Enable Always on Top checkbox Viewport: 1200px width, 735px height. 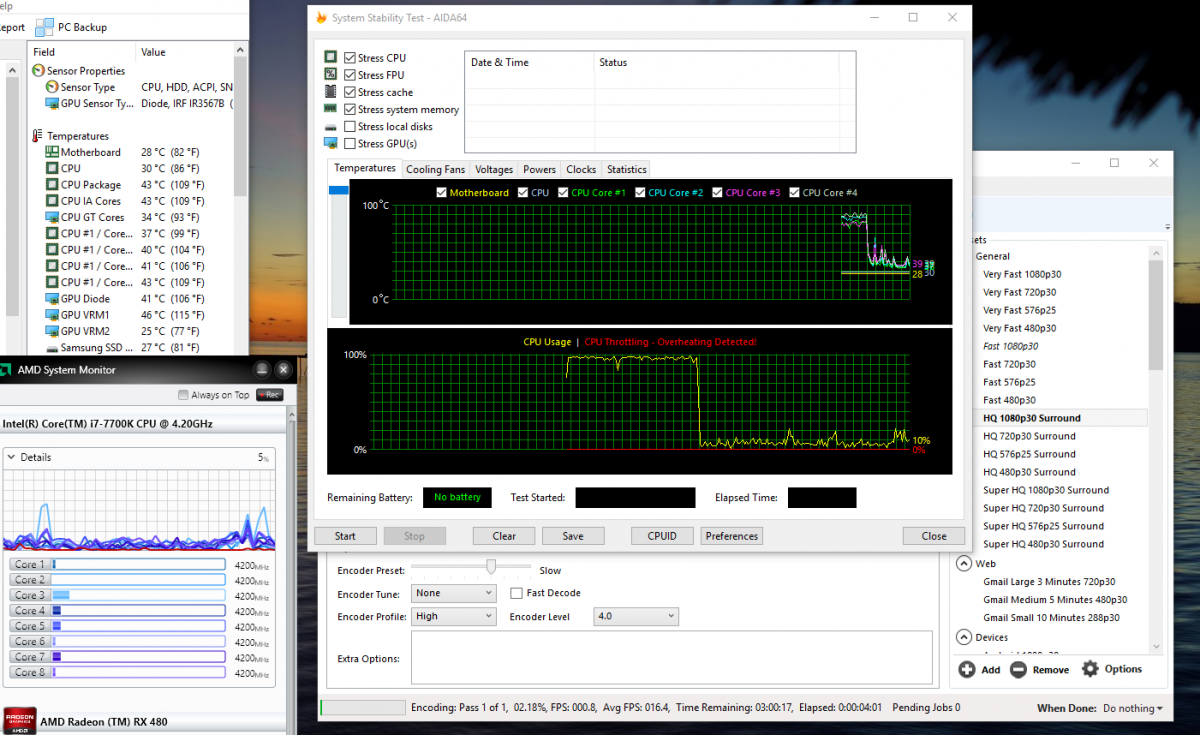click(x=183, y=395)
